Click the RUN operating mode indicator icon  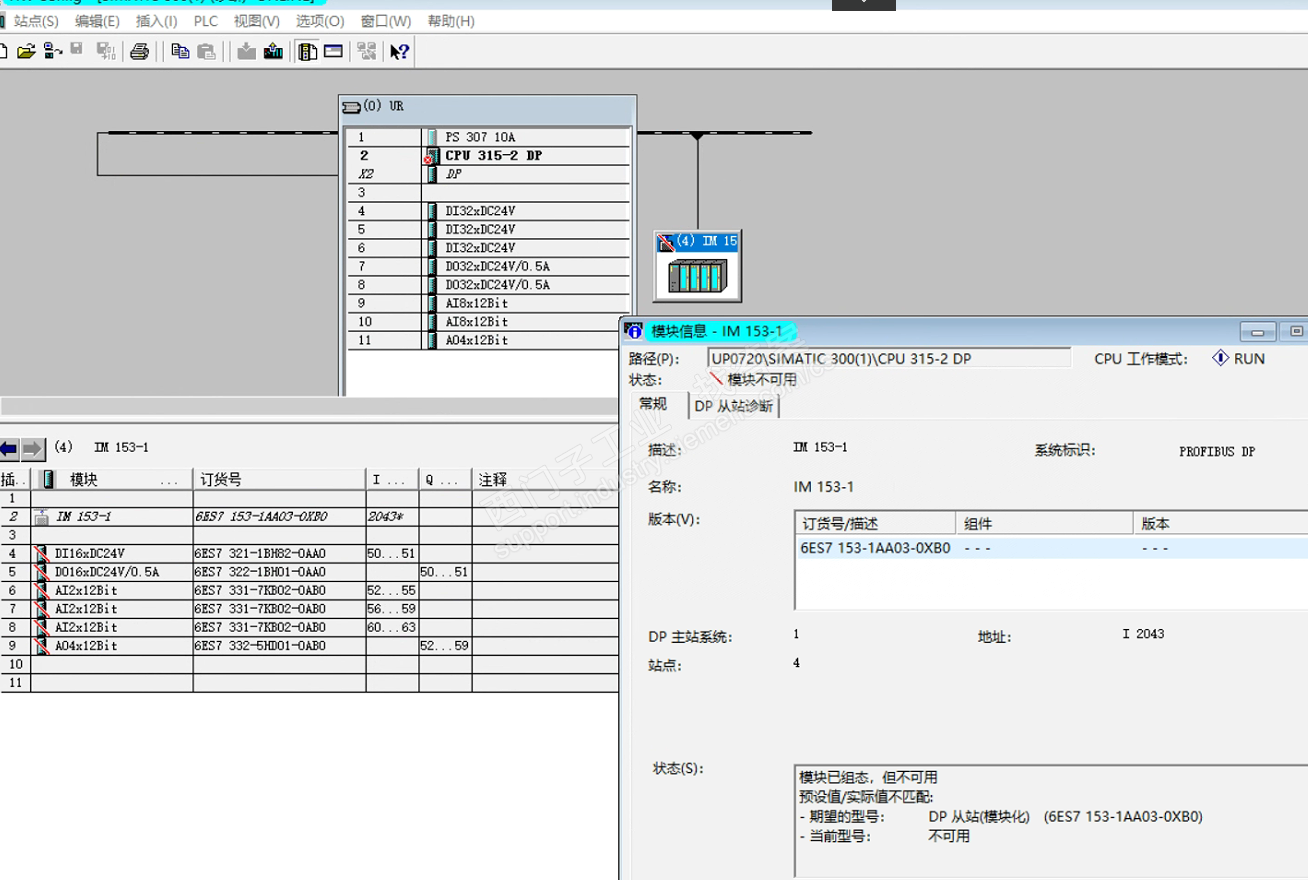pyautogui.click(x=1220, y=358)
